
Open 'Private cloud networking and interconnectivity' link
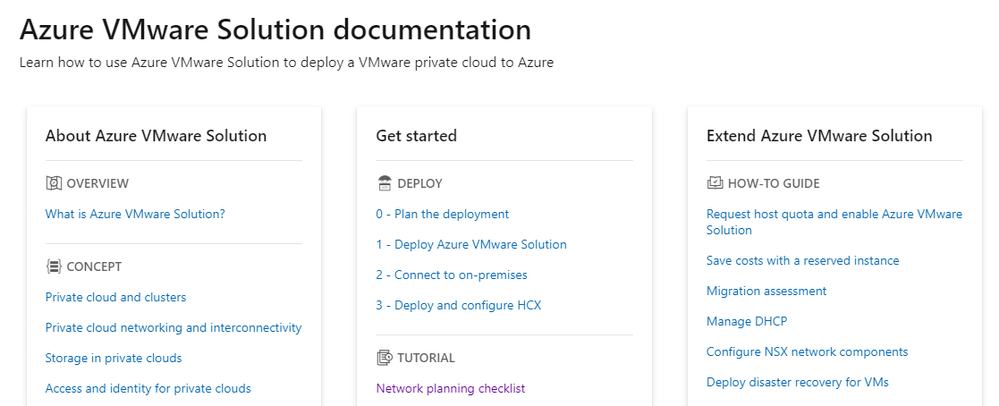pos(173,328)
